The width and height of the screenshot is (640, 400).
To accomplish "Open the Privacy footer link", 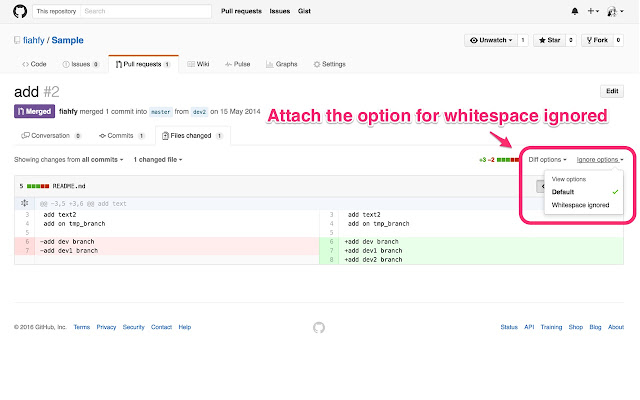I will (106, 327).
